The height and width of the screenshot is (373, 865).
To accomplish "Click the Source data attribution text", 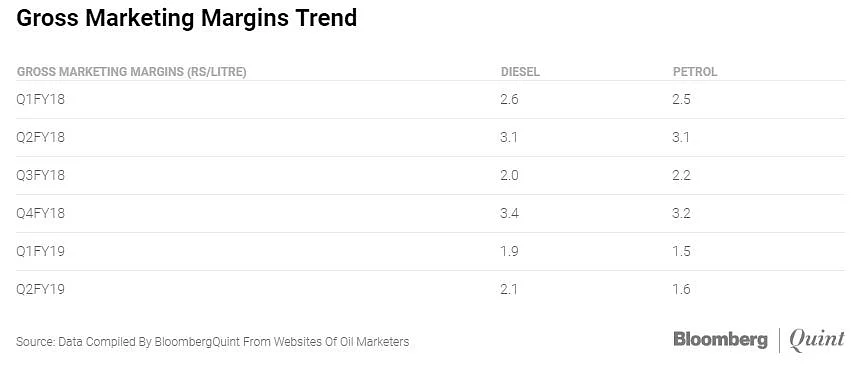I will (x=212, y=342).
